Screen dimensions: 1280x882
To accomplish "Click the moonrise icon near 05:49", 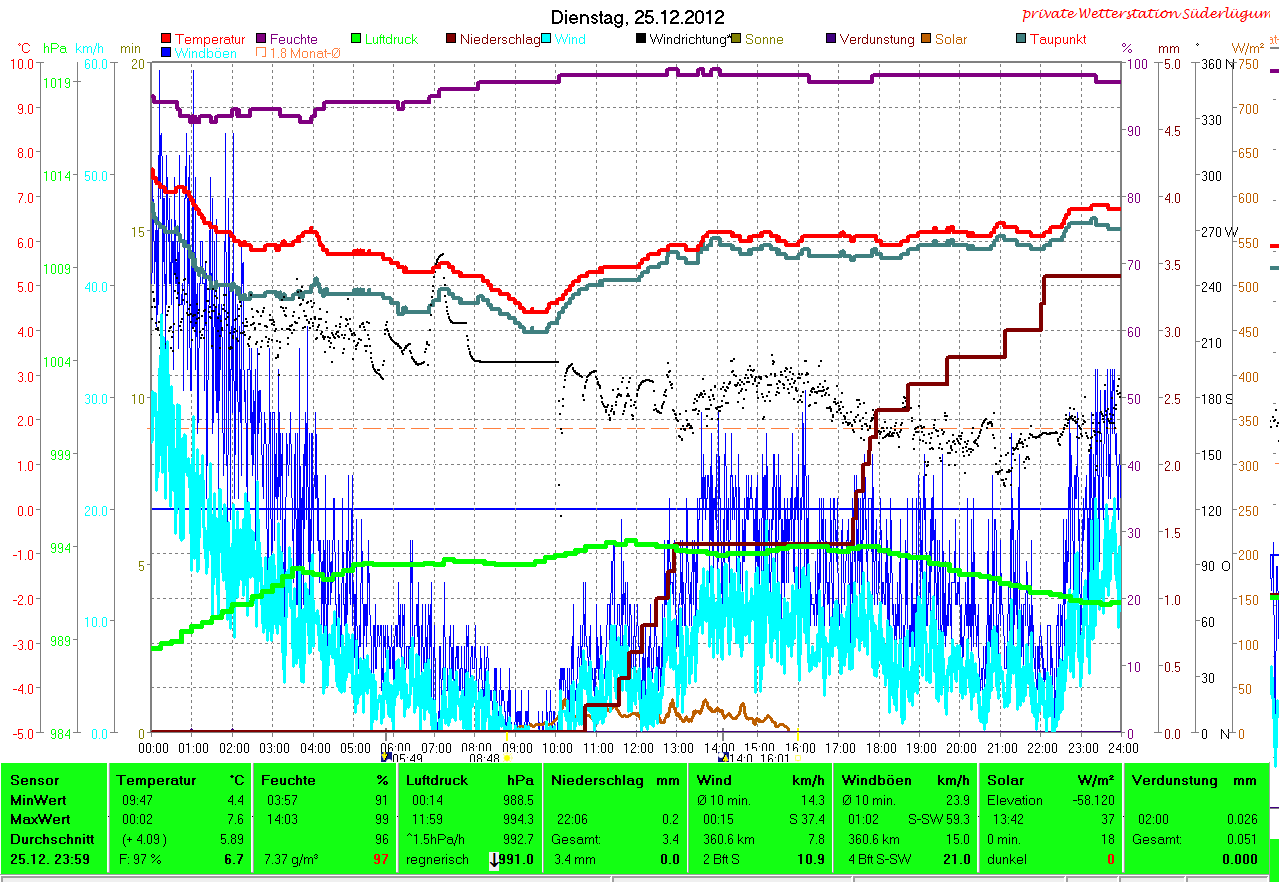I will tap(387, 759).
